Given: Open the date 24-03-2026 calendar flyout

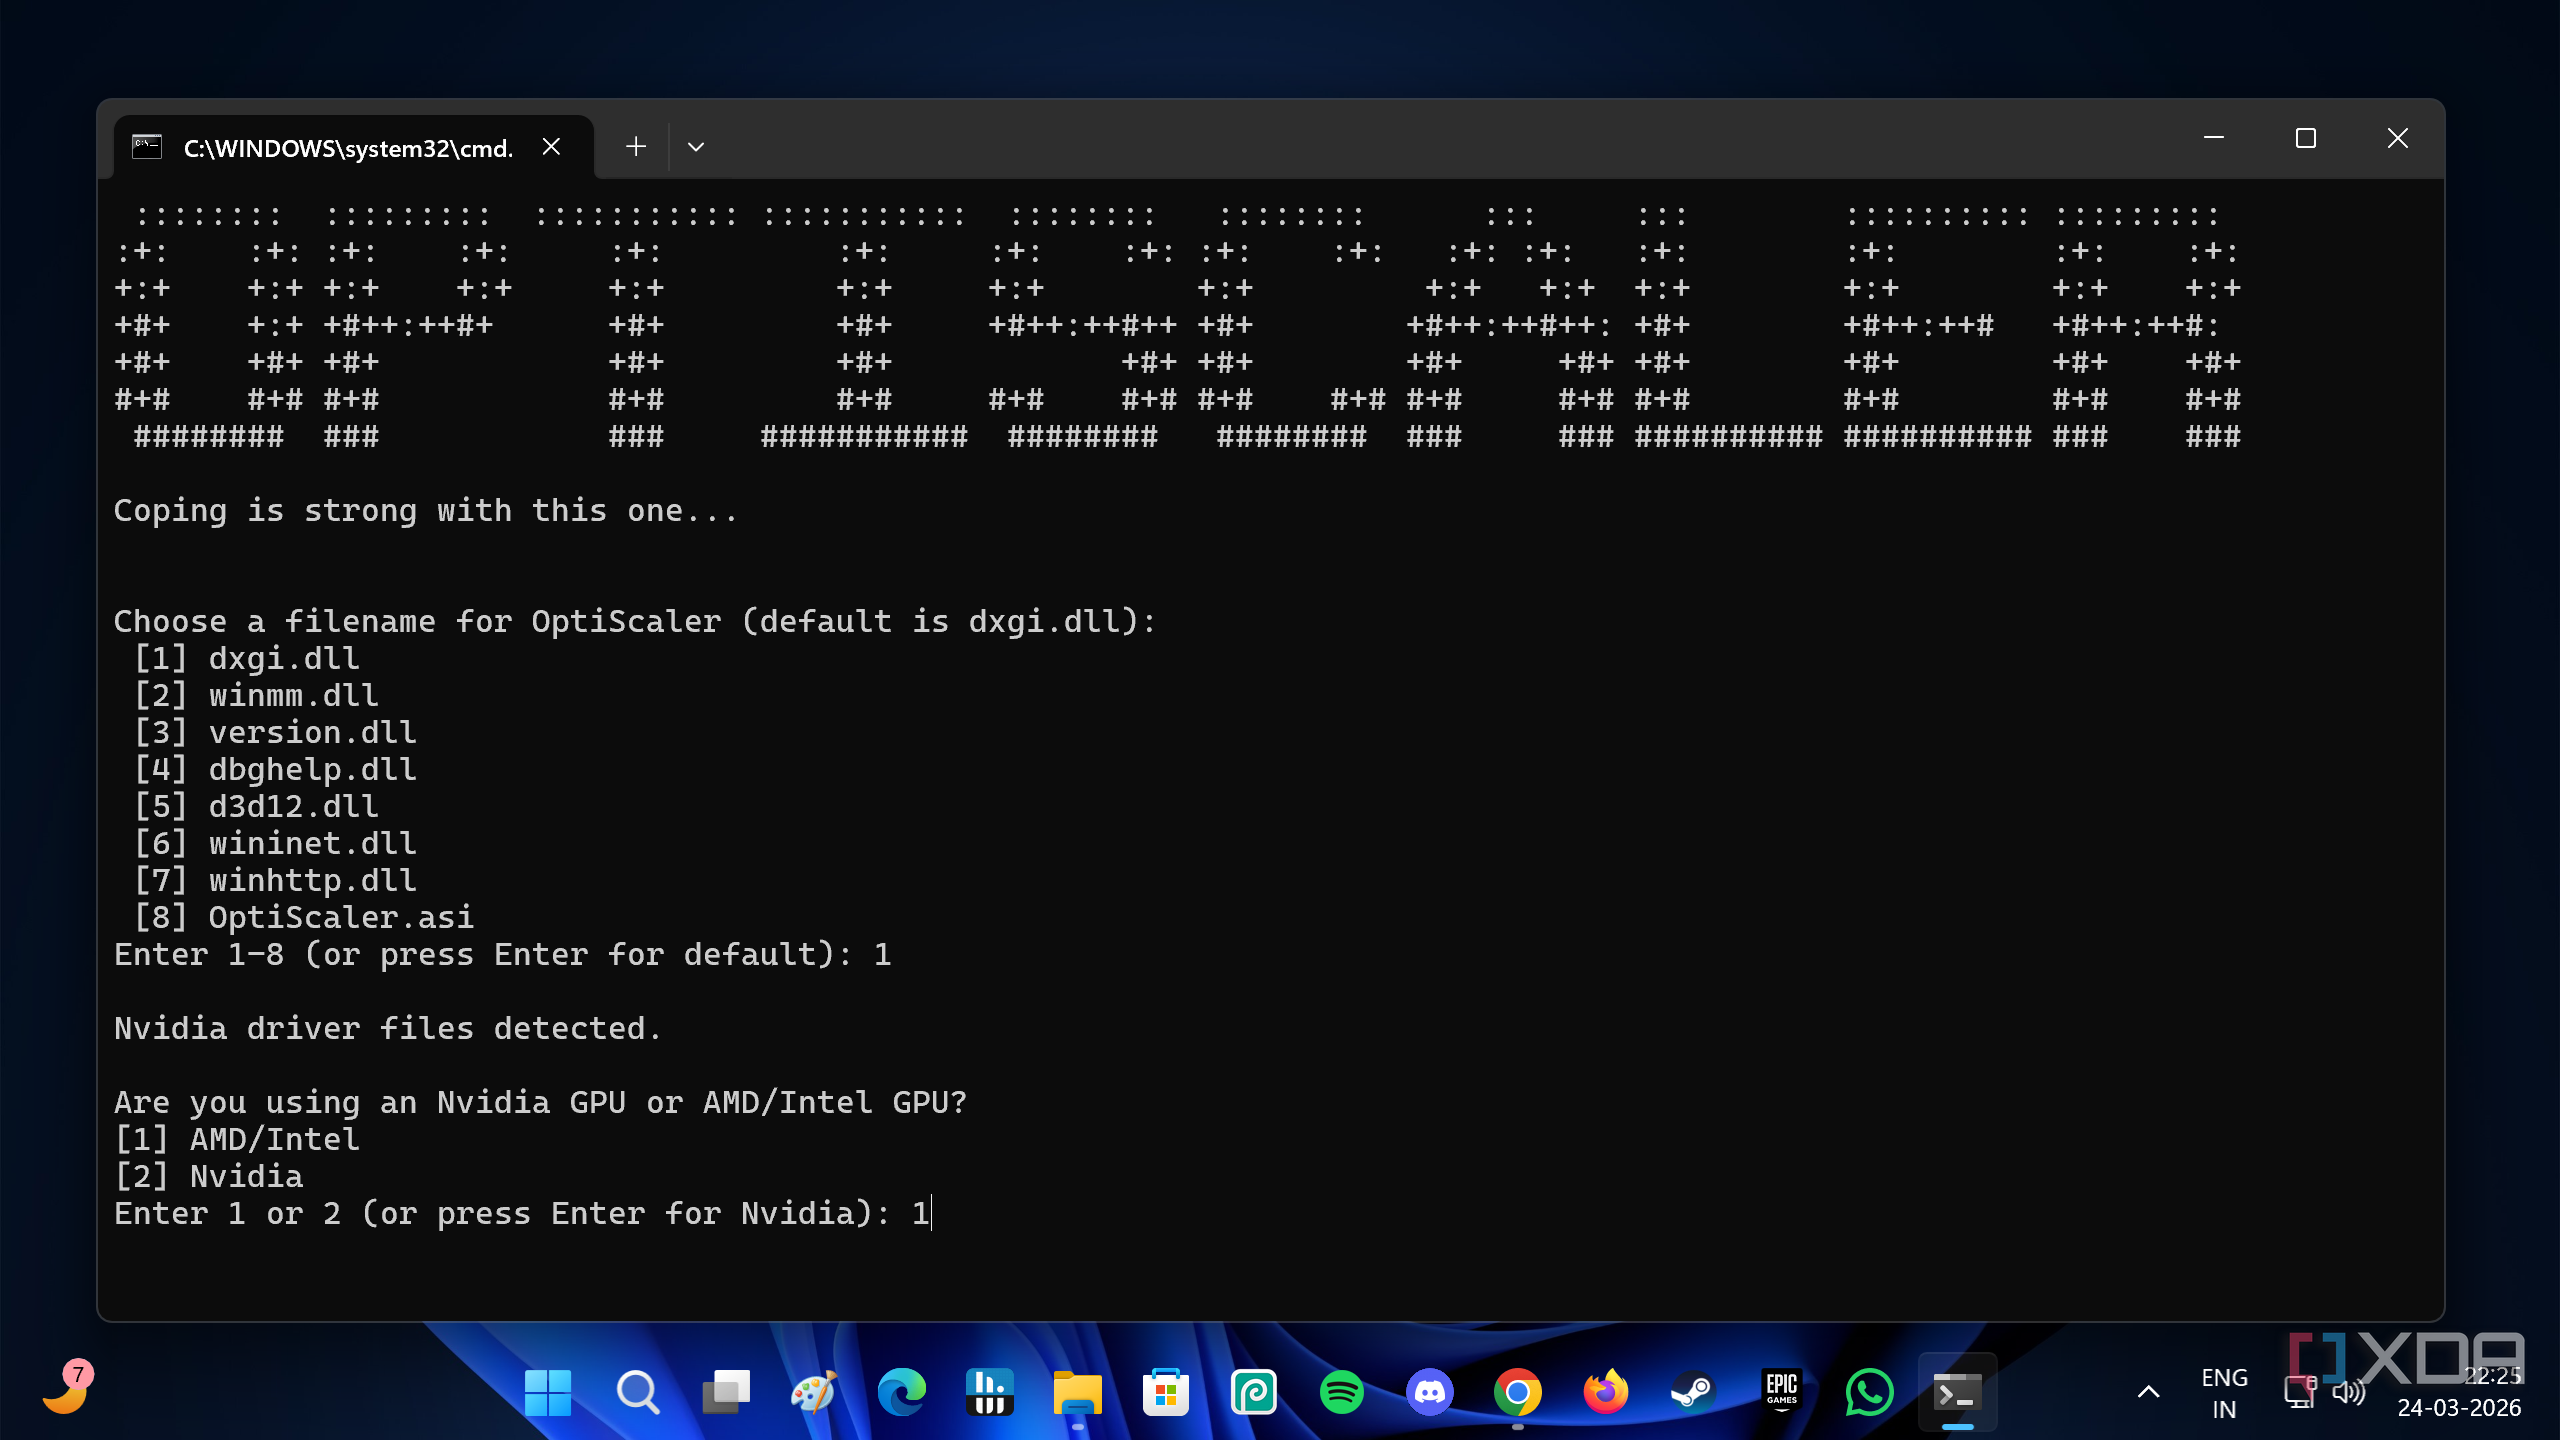Looking at the screenshot, I should coord(2459,1408).
